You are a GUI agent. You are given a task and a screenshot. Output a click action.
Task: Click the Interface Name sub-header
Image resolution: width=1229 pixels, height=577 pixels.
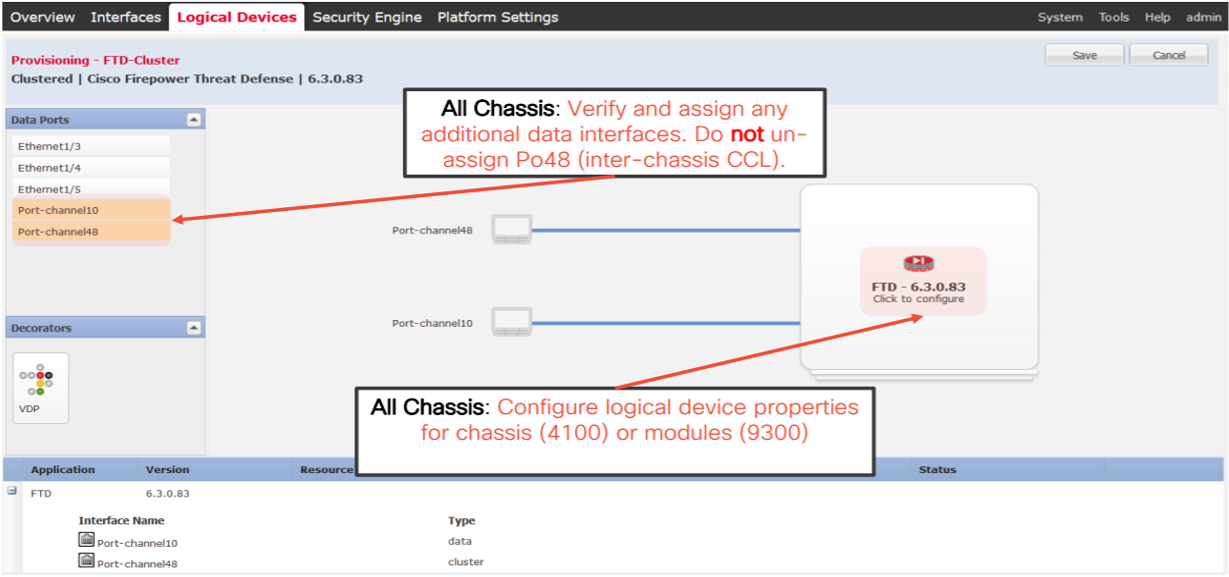pyautogui.click(x=121, y=520)
